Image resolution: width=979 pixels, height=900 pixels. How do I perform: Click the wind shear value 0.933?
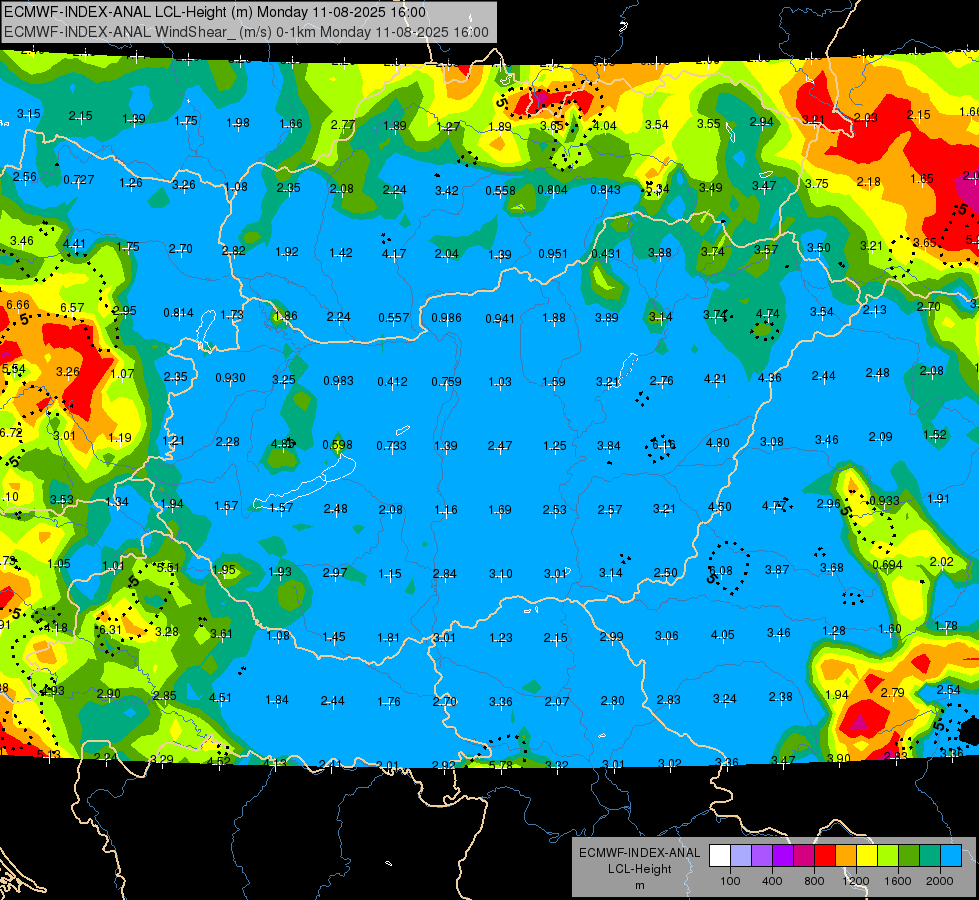click(x=884, y=501)
